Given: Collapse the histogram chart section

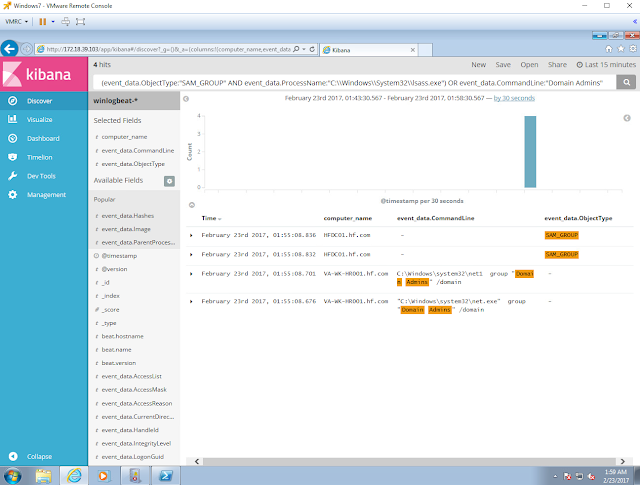Looking at the screenshot, I should tap(191, 205).
